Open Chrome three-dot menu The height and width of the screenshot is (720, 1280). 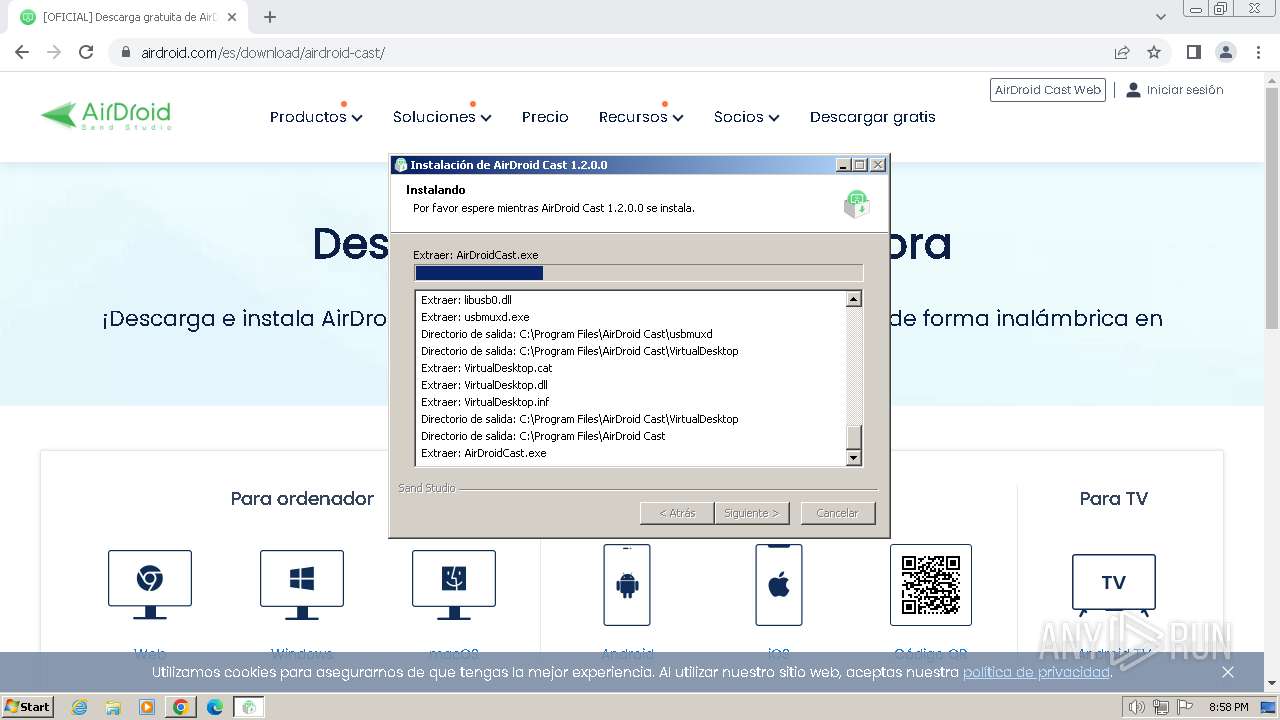(x=1258, y=52)
